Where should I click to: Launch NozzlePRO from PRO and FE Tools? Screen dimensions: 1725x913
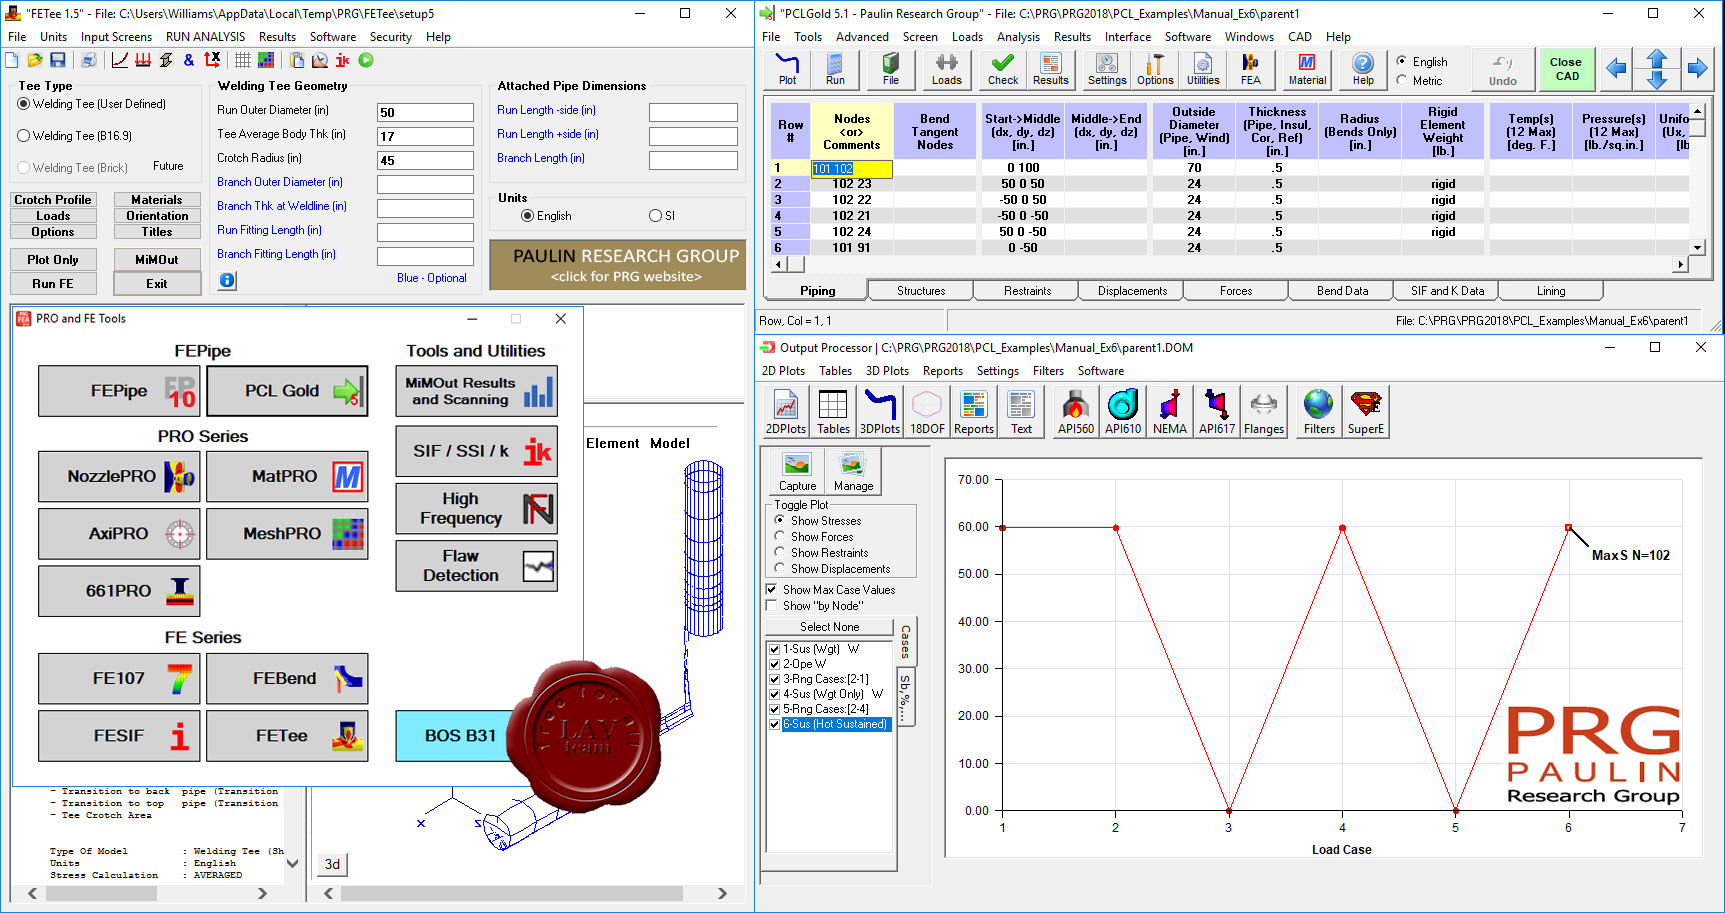(x=119, y=476)
